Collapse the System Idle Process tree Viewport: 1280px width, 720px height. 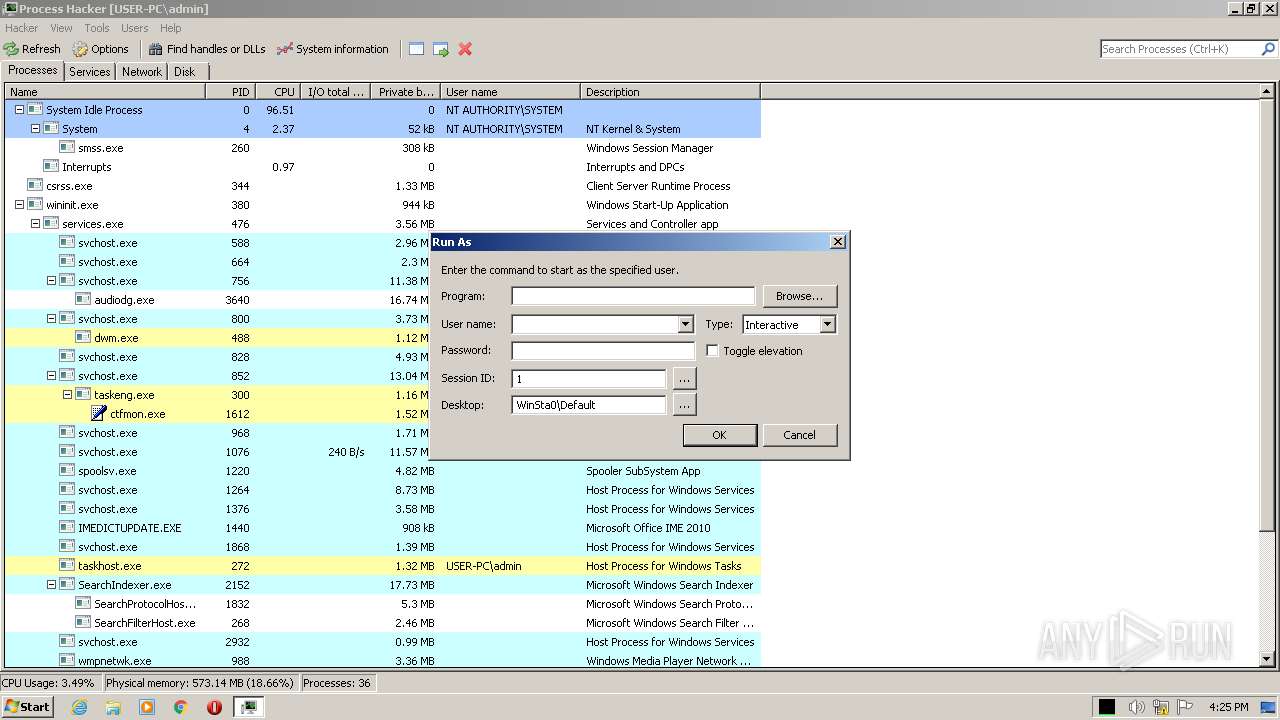19,109
